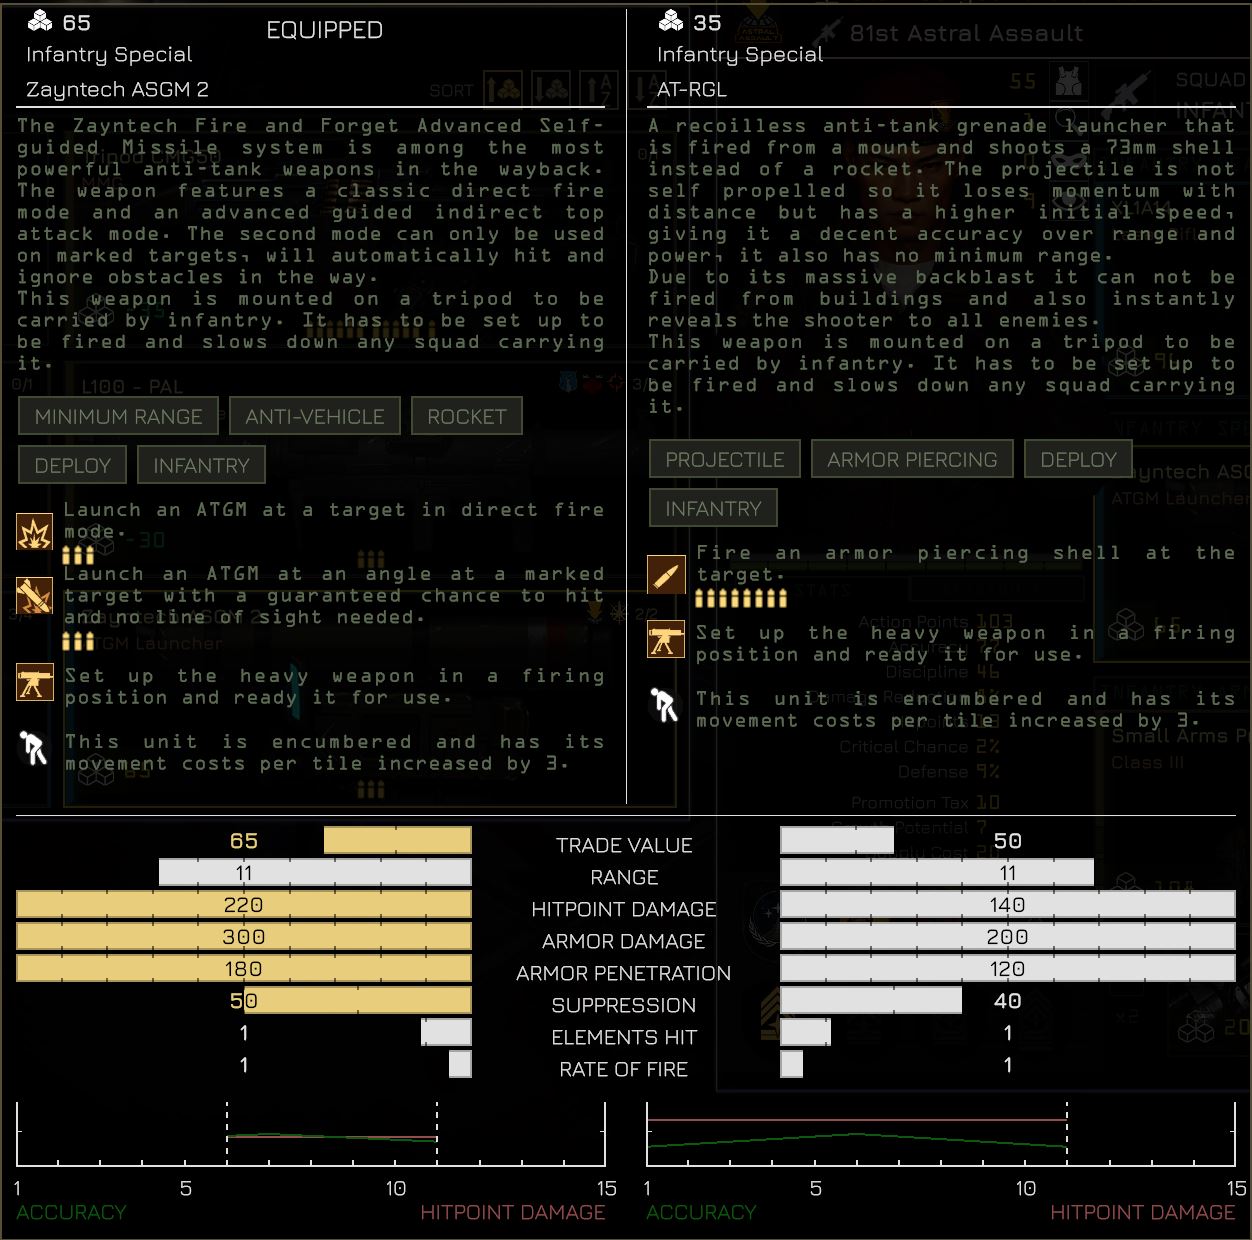Click the Zayntech INFANTRY tag
Screen dimensions: 1252x1240
click(x=201, y=465)
